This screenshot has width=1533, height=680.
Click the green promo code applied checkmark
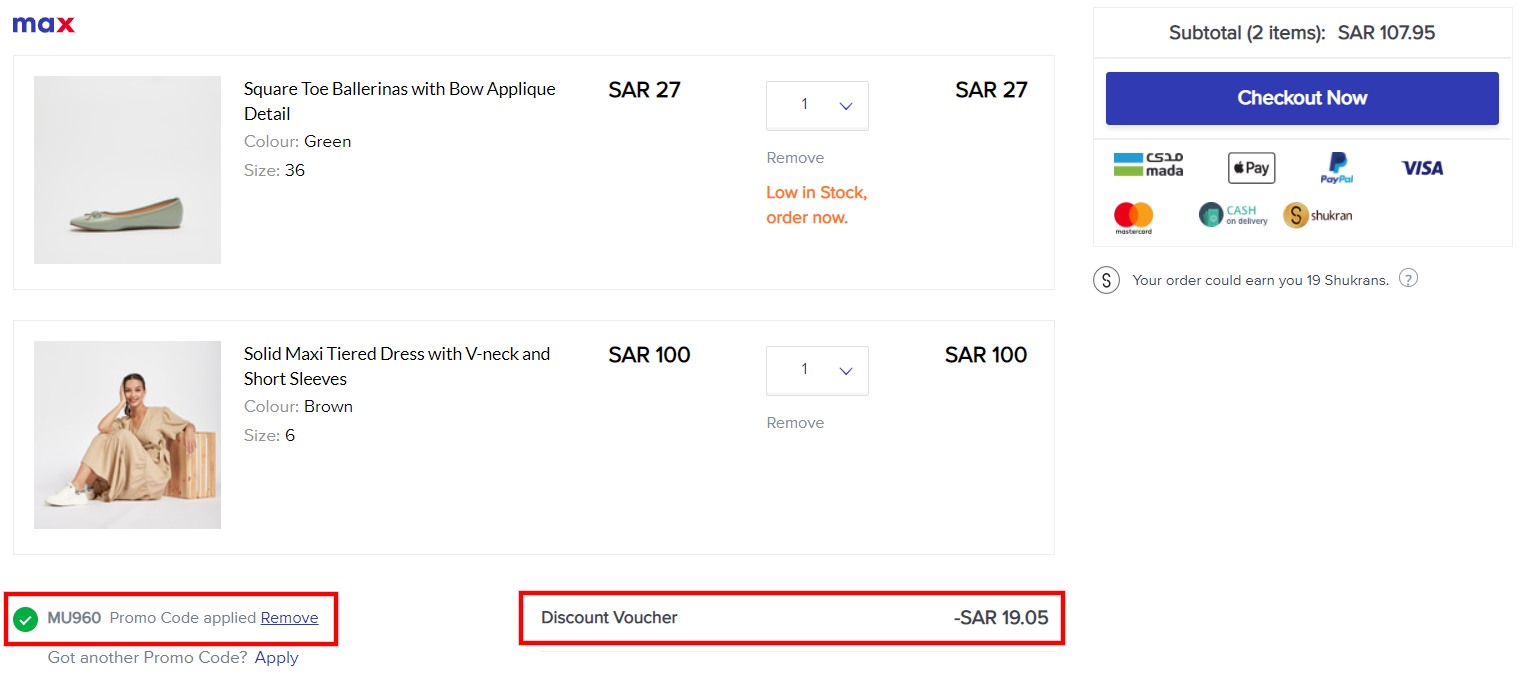tap(26, 618)
